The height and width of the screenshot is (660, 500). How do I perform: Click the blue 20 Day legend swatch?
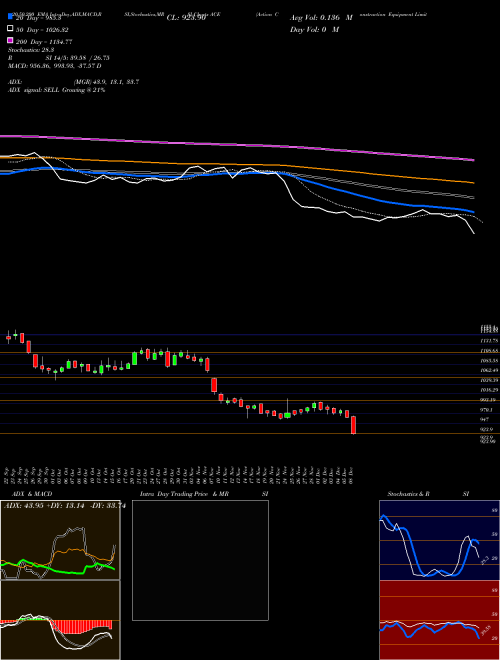point(10,17)
